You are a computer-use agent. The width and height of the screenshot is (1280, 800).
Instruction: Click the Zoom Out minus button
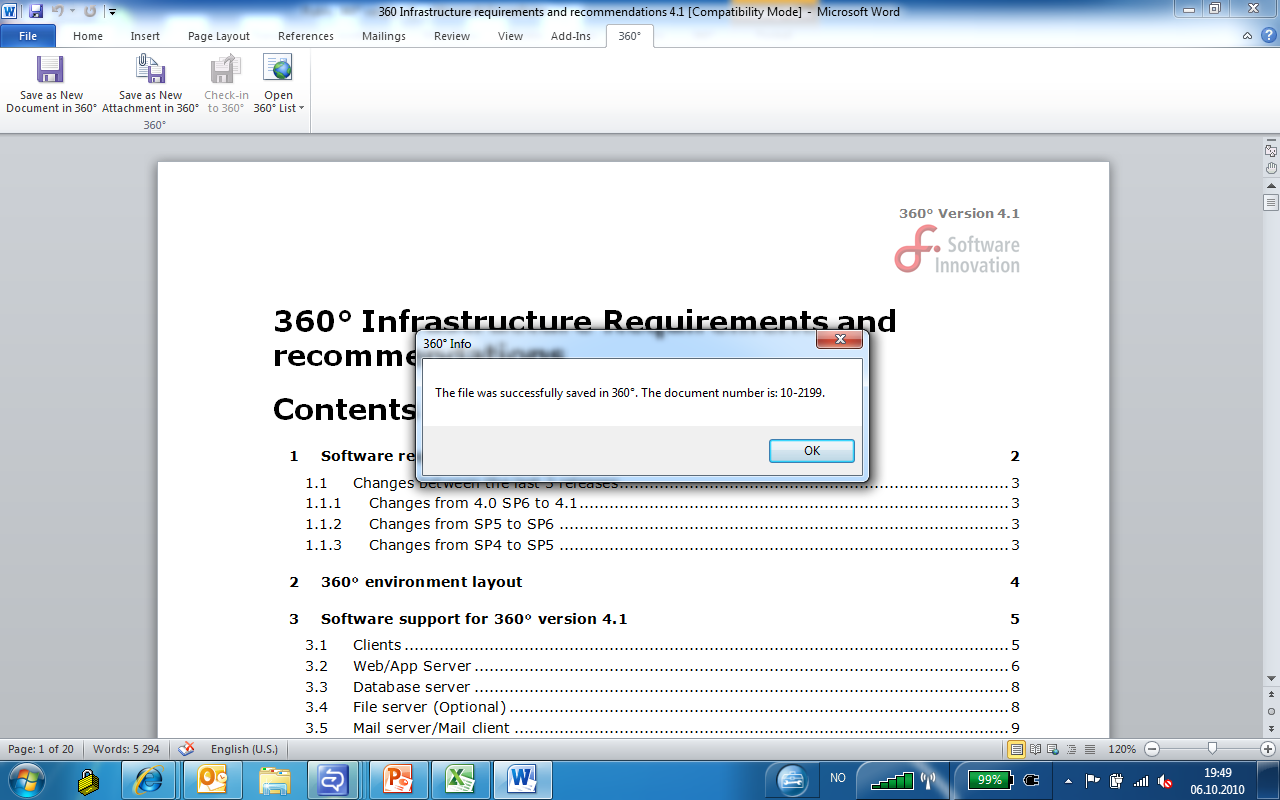pyautogui.click(x=1152, y=749)
